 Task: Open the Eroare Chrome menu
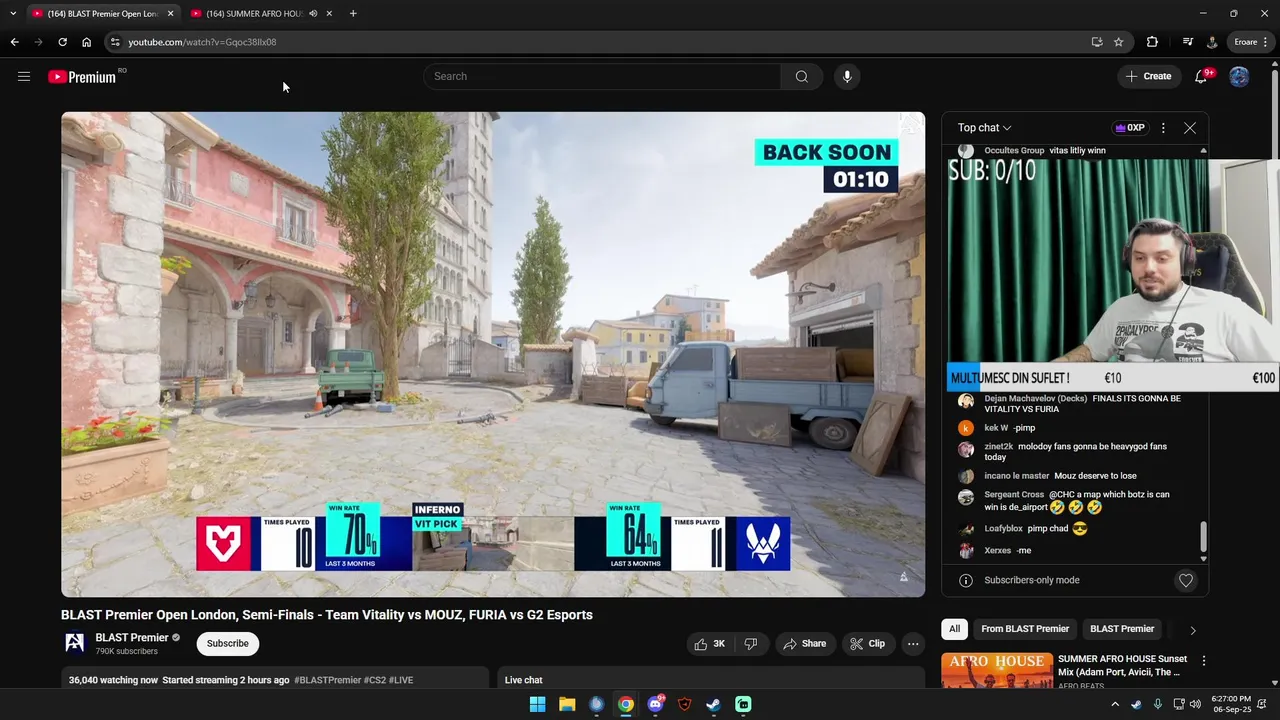(x=1252, y=42)
